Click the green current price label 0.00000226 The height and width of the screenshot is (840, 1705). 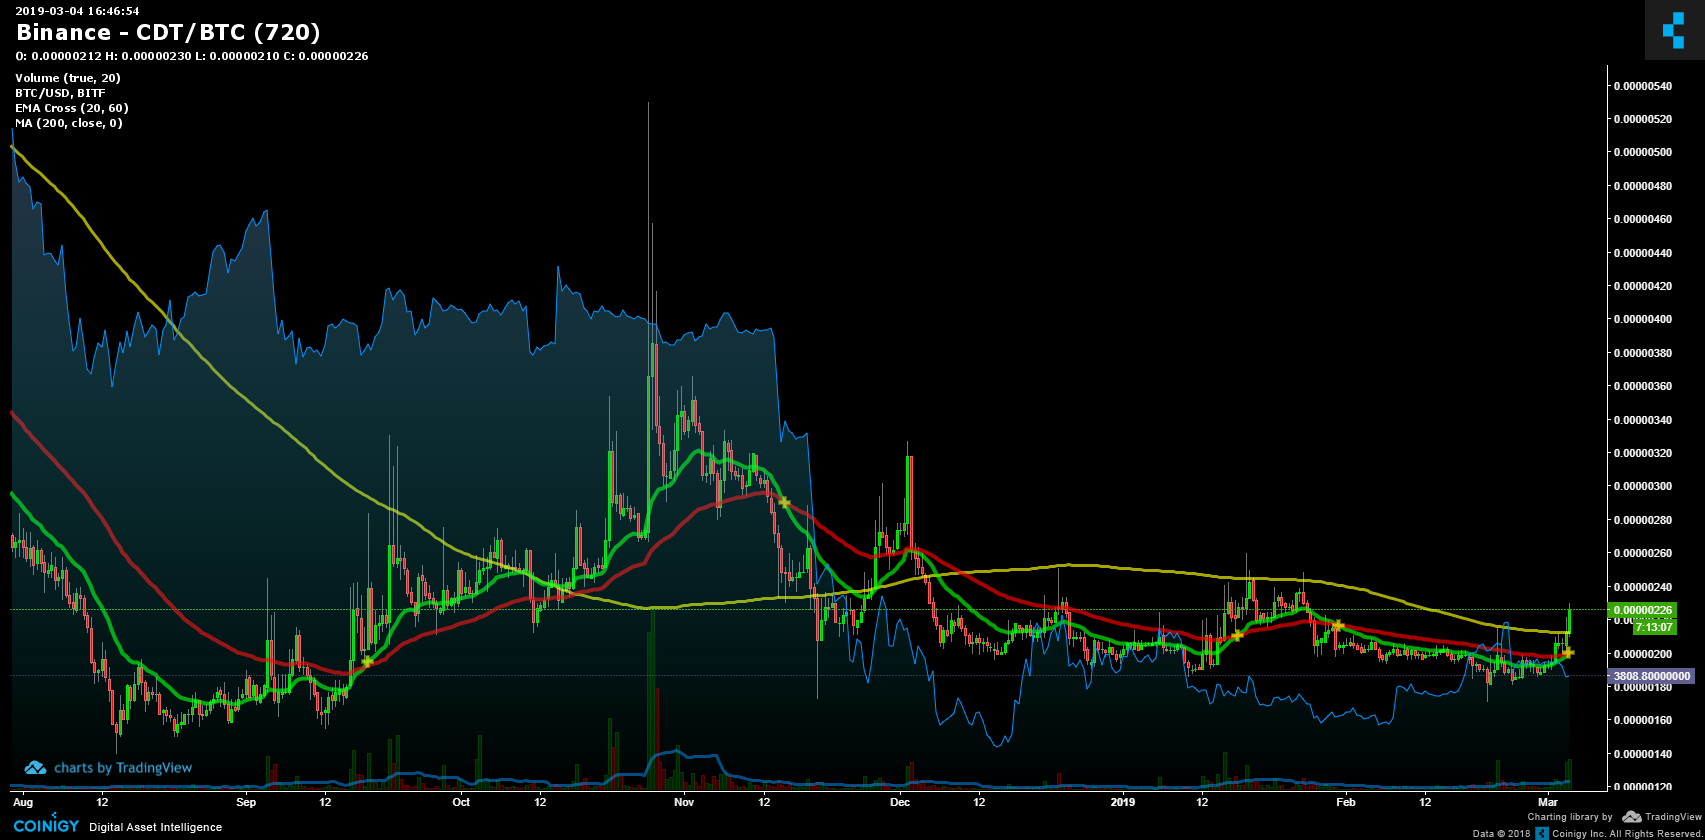1640,610
